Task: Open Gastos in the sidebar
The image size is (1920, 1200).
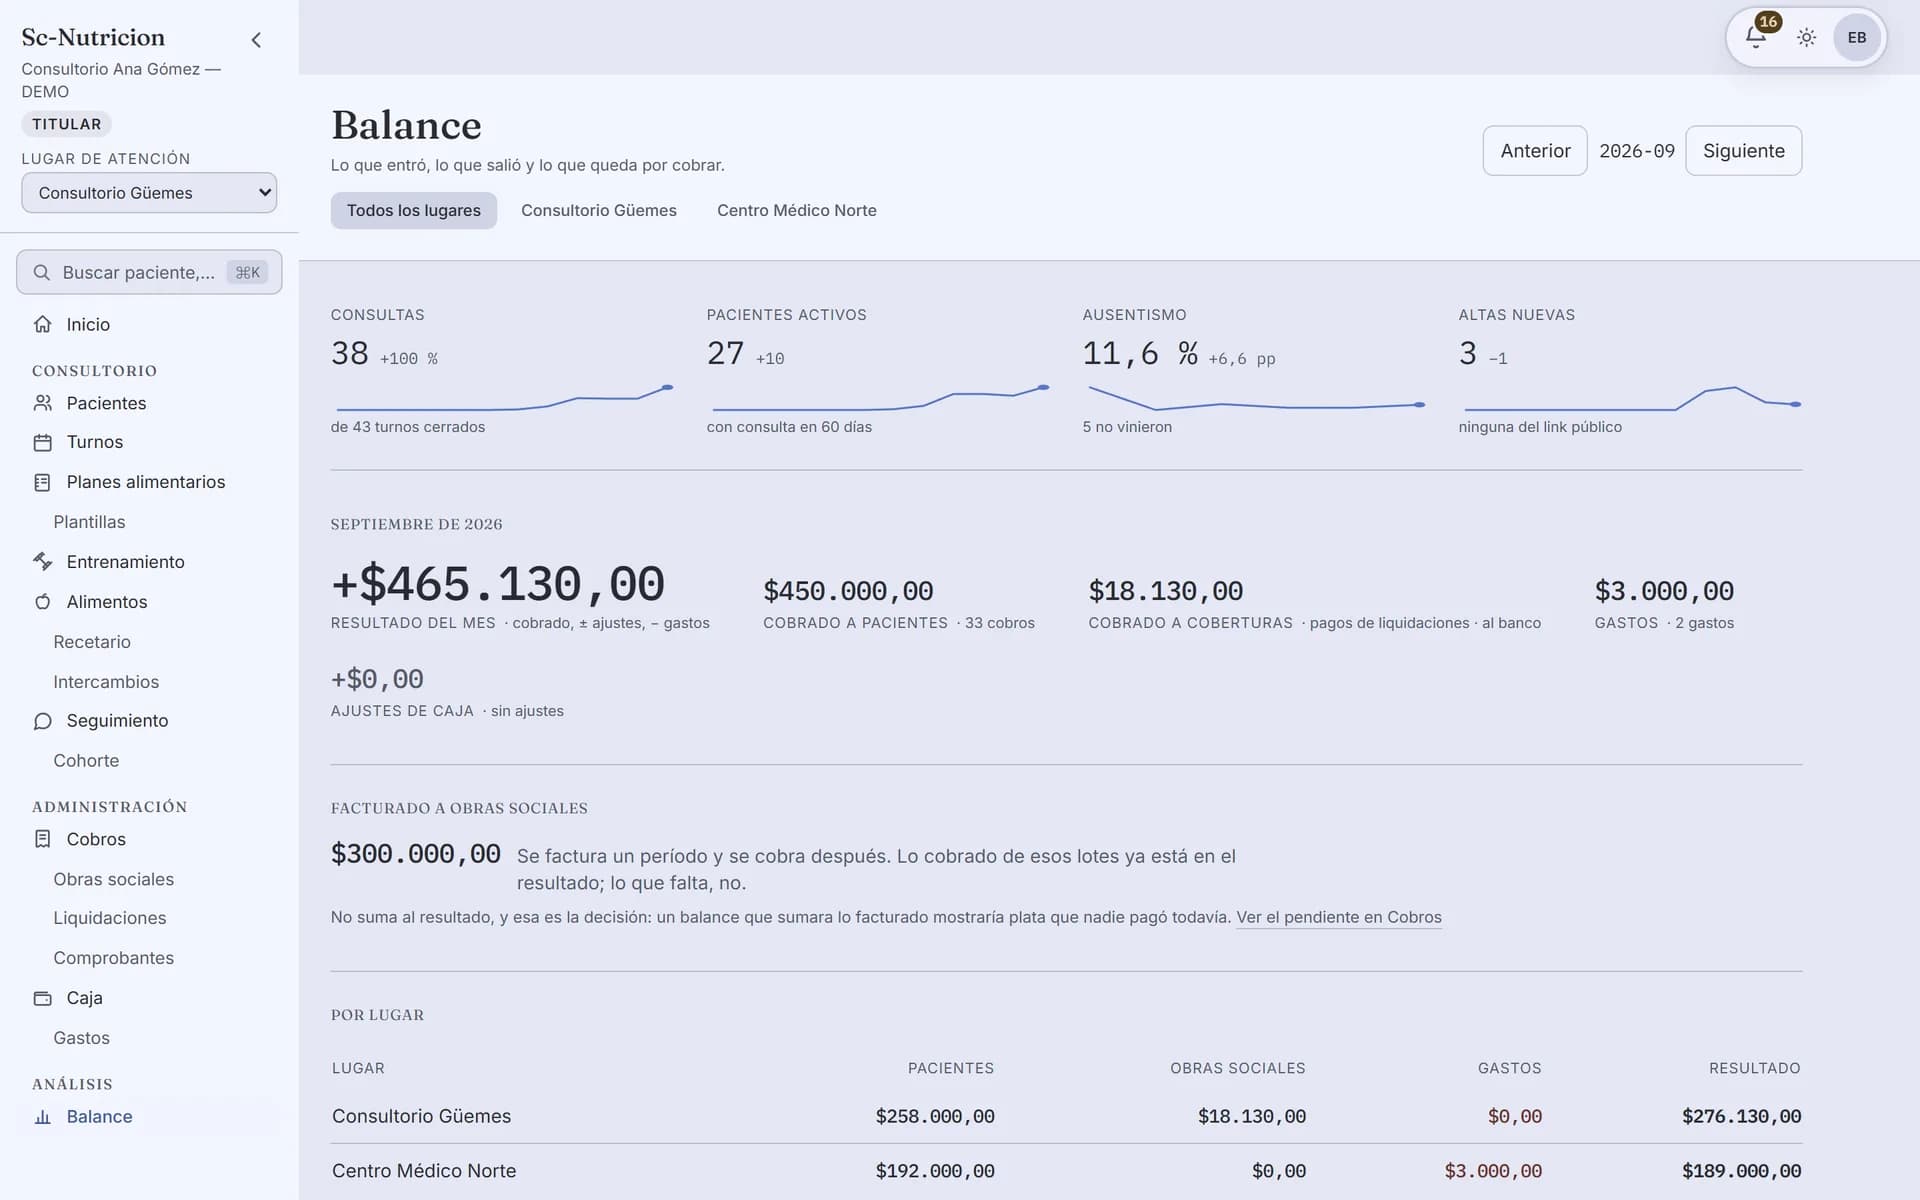Action: [82, 1038]
